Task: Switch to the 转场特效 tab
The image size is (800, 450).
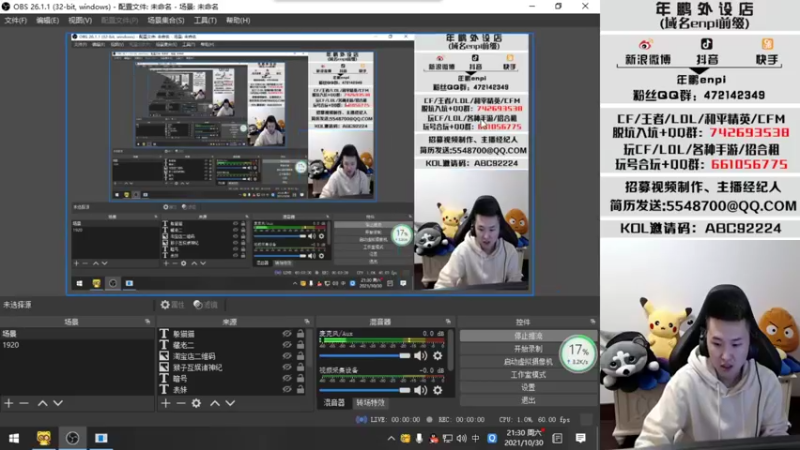Action: (370, 403)
